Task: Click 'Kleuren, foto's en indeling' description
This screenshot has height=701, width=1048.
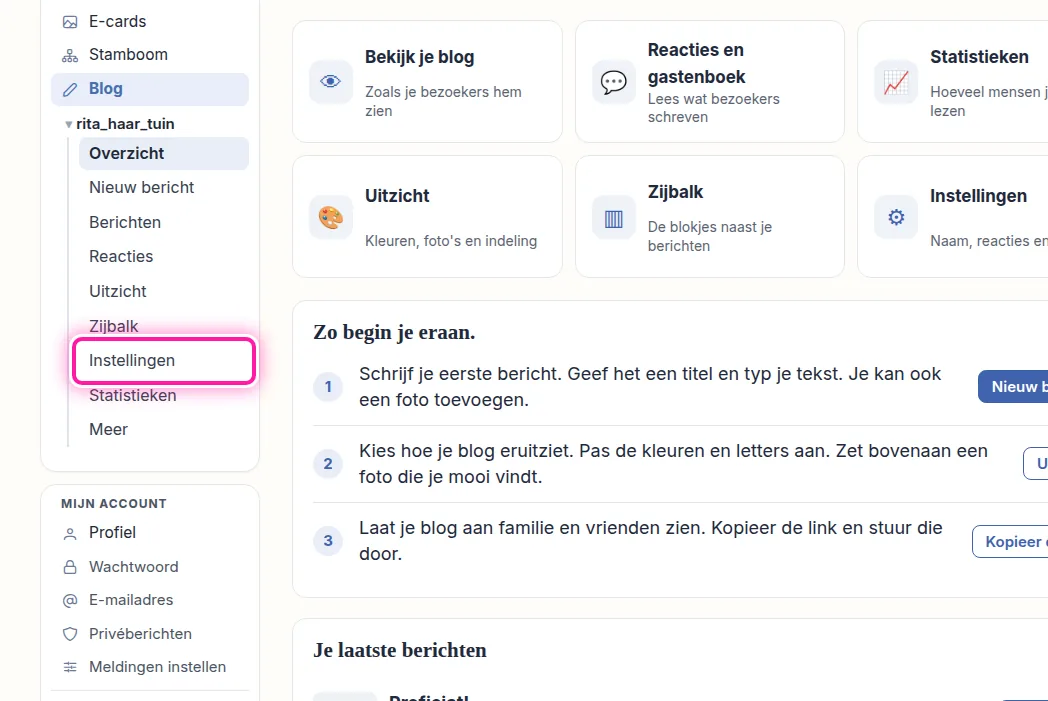Action: click(x=451, y=241)
